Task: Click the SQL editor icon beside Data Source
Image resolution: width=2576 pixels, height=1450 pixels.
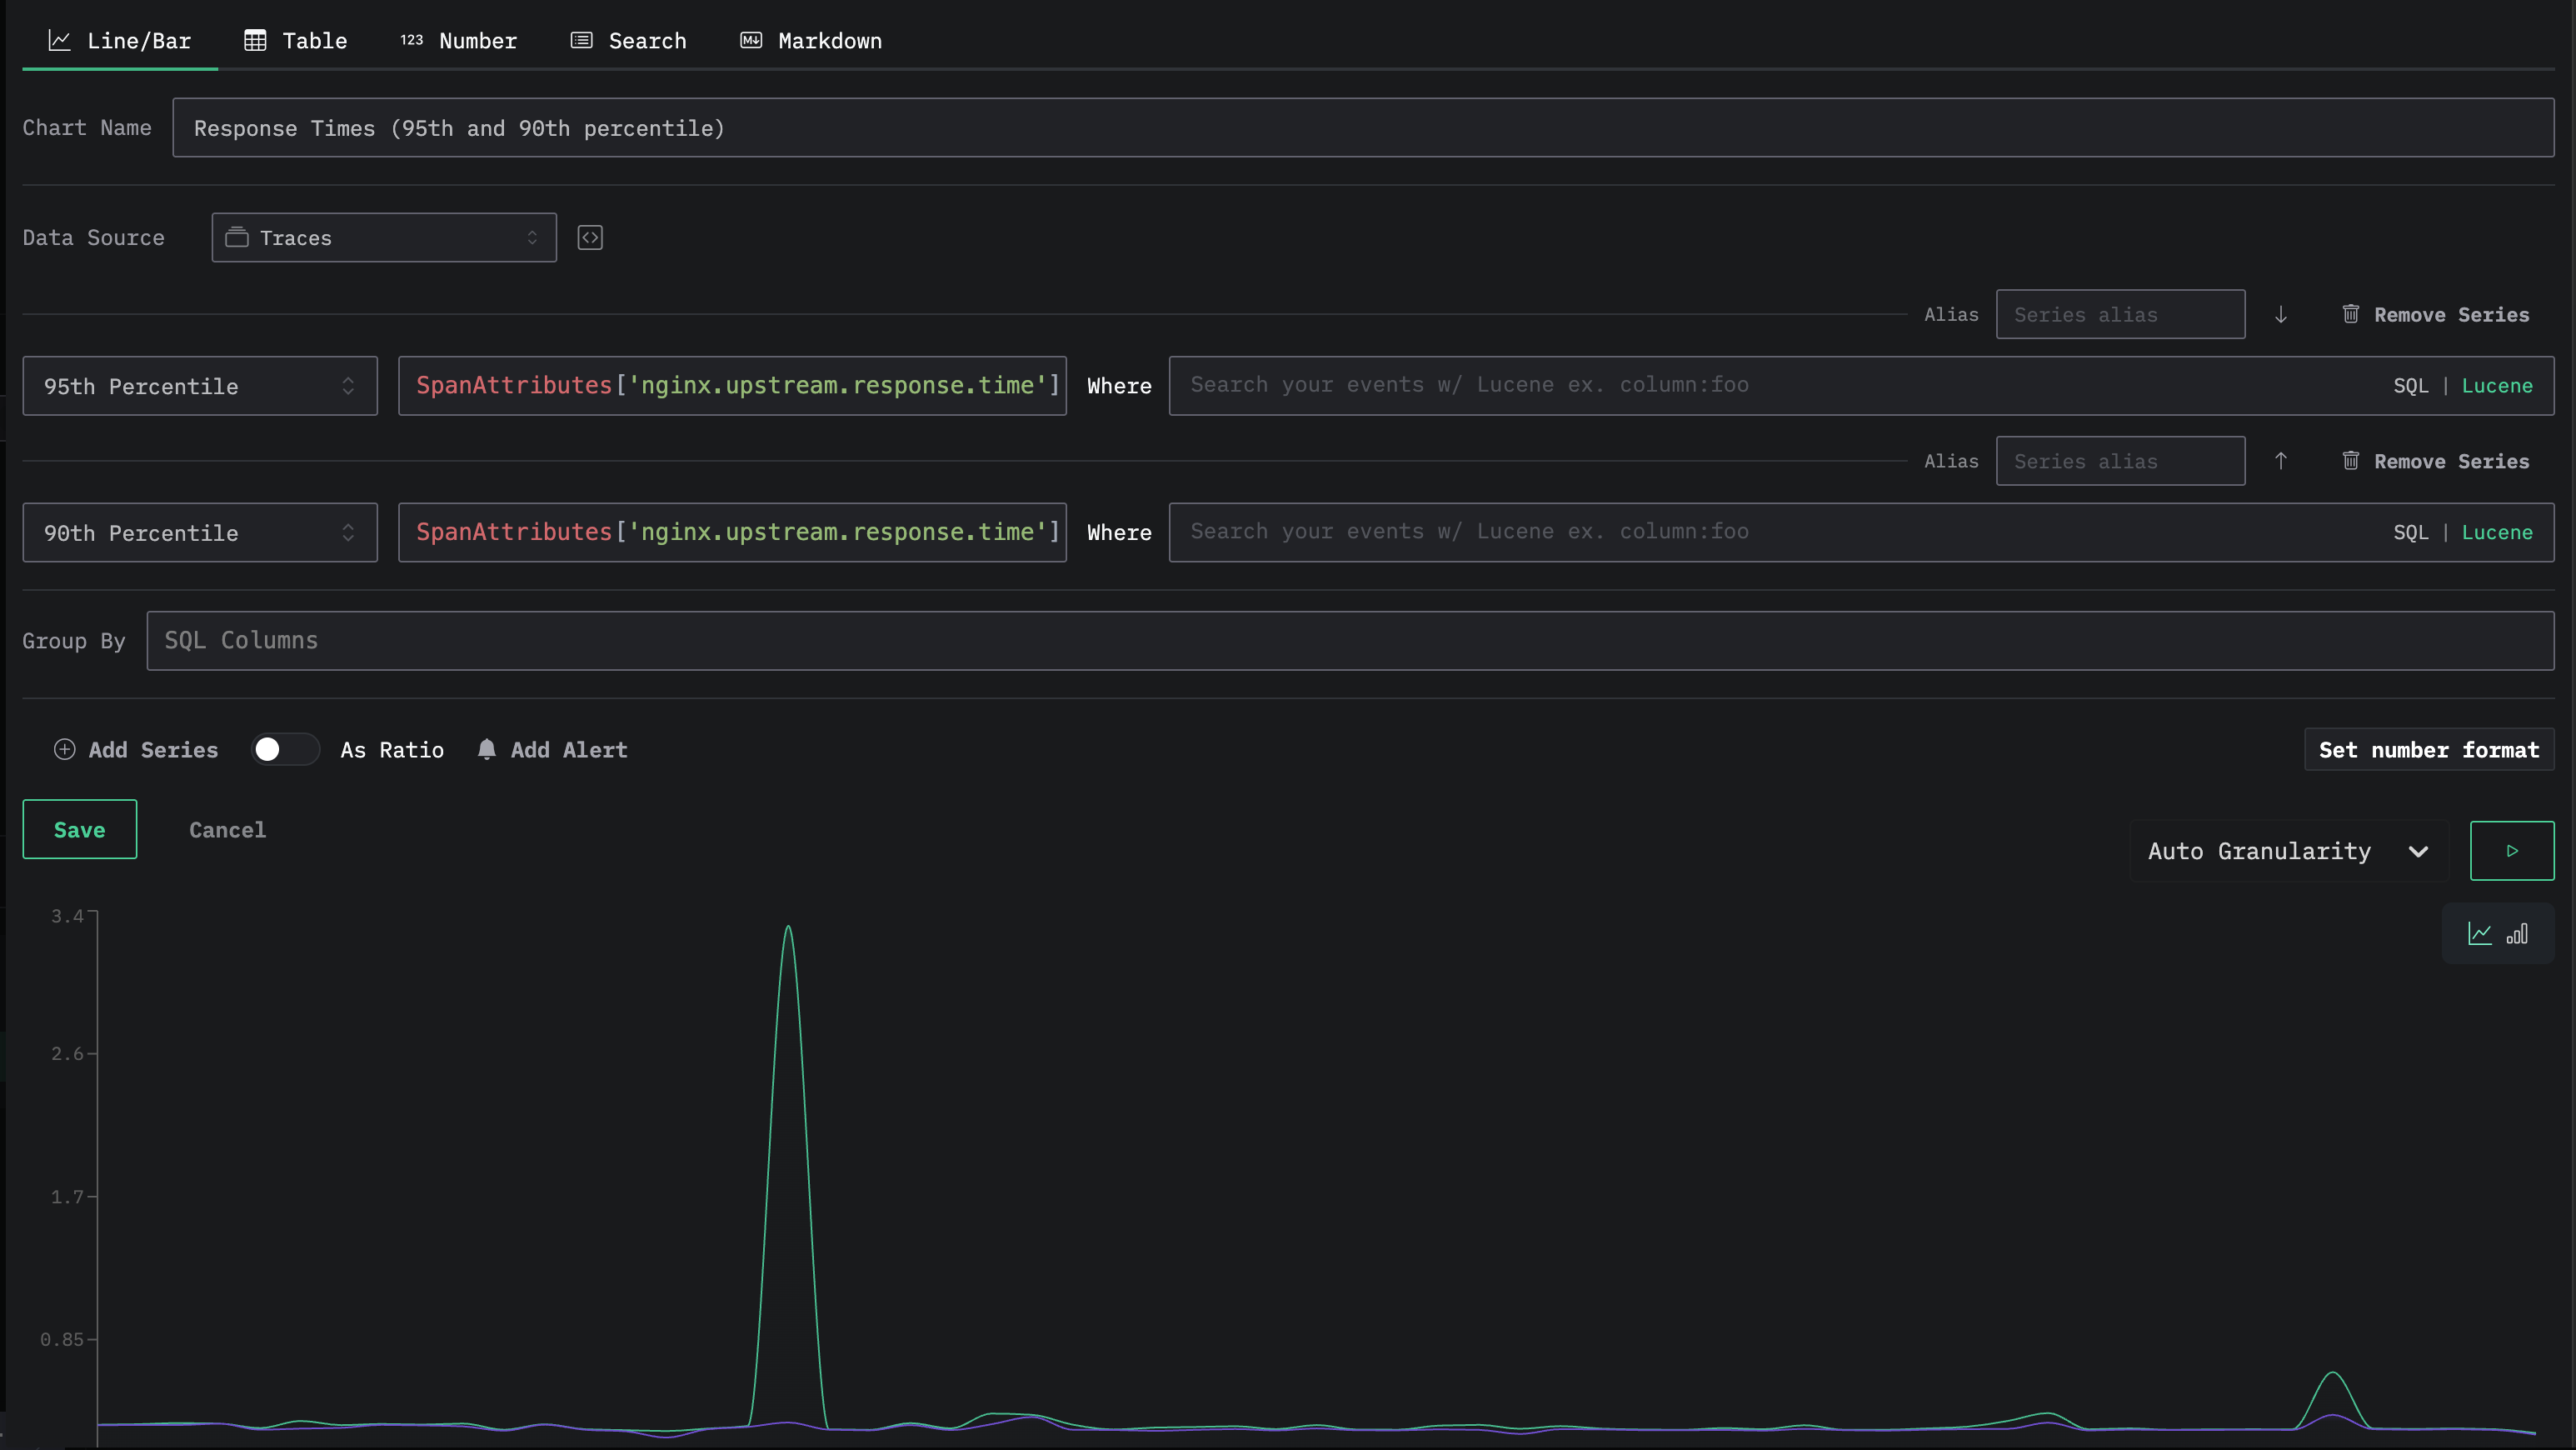Action: [590, 238]
